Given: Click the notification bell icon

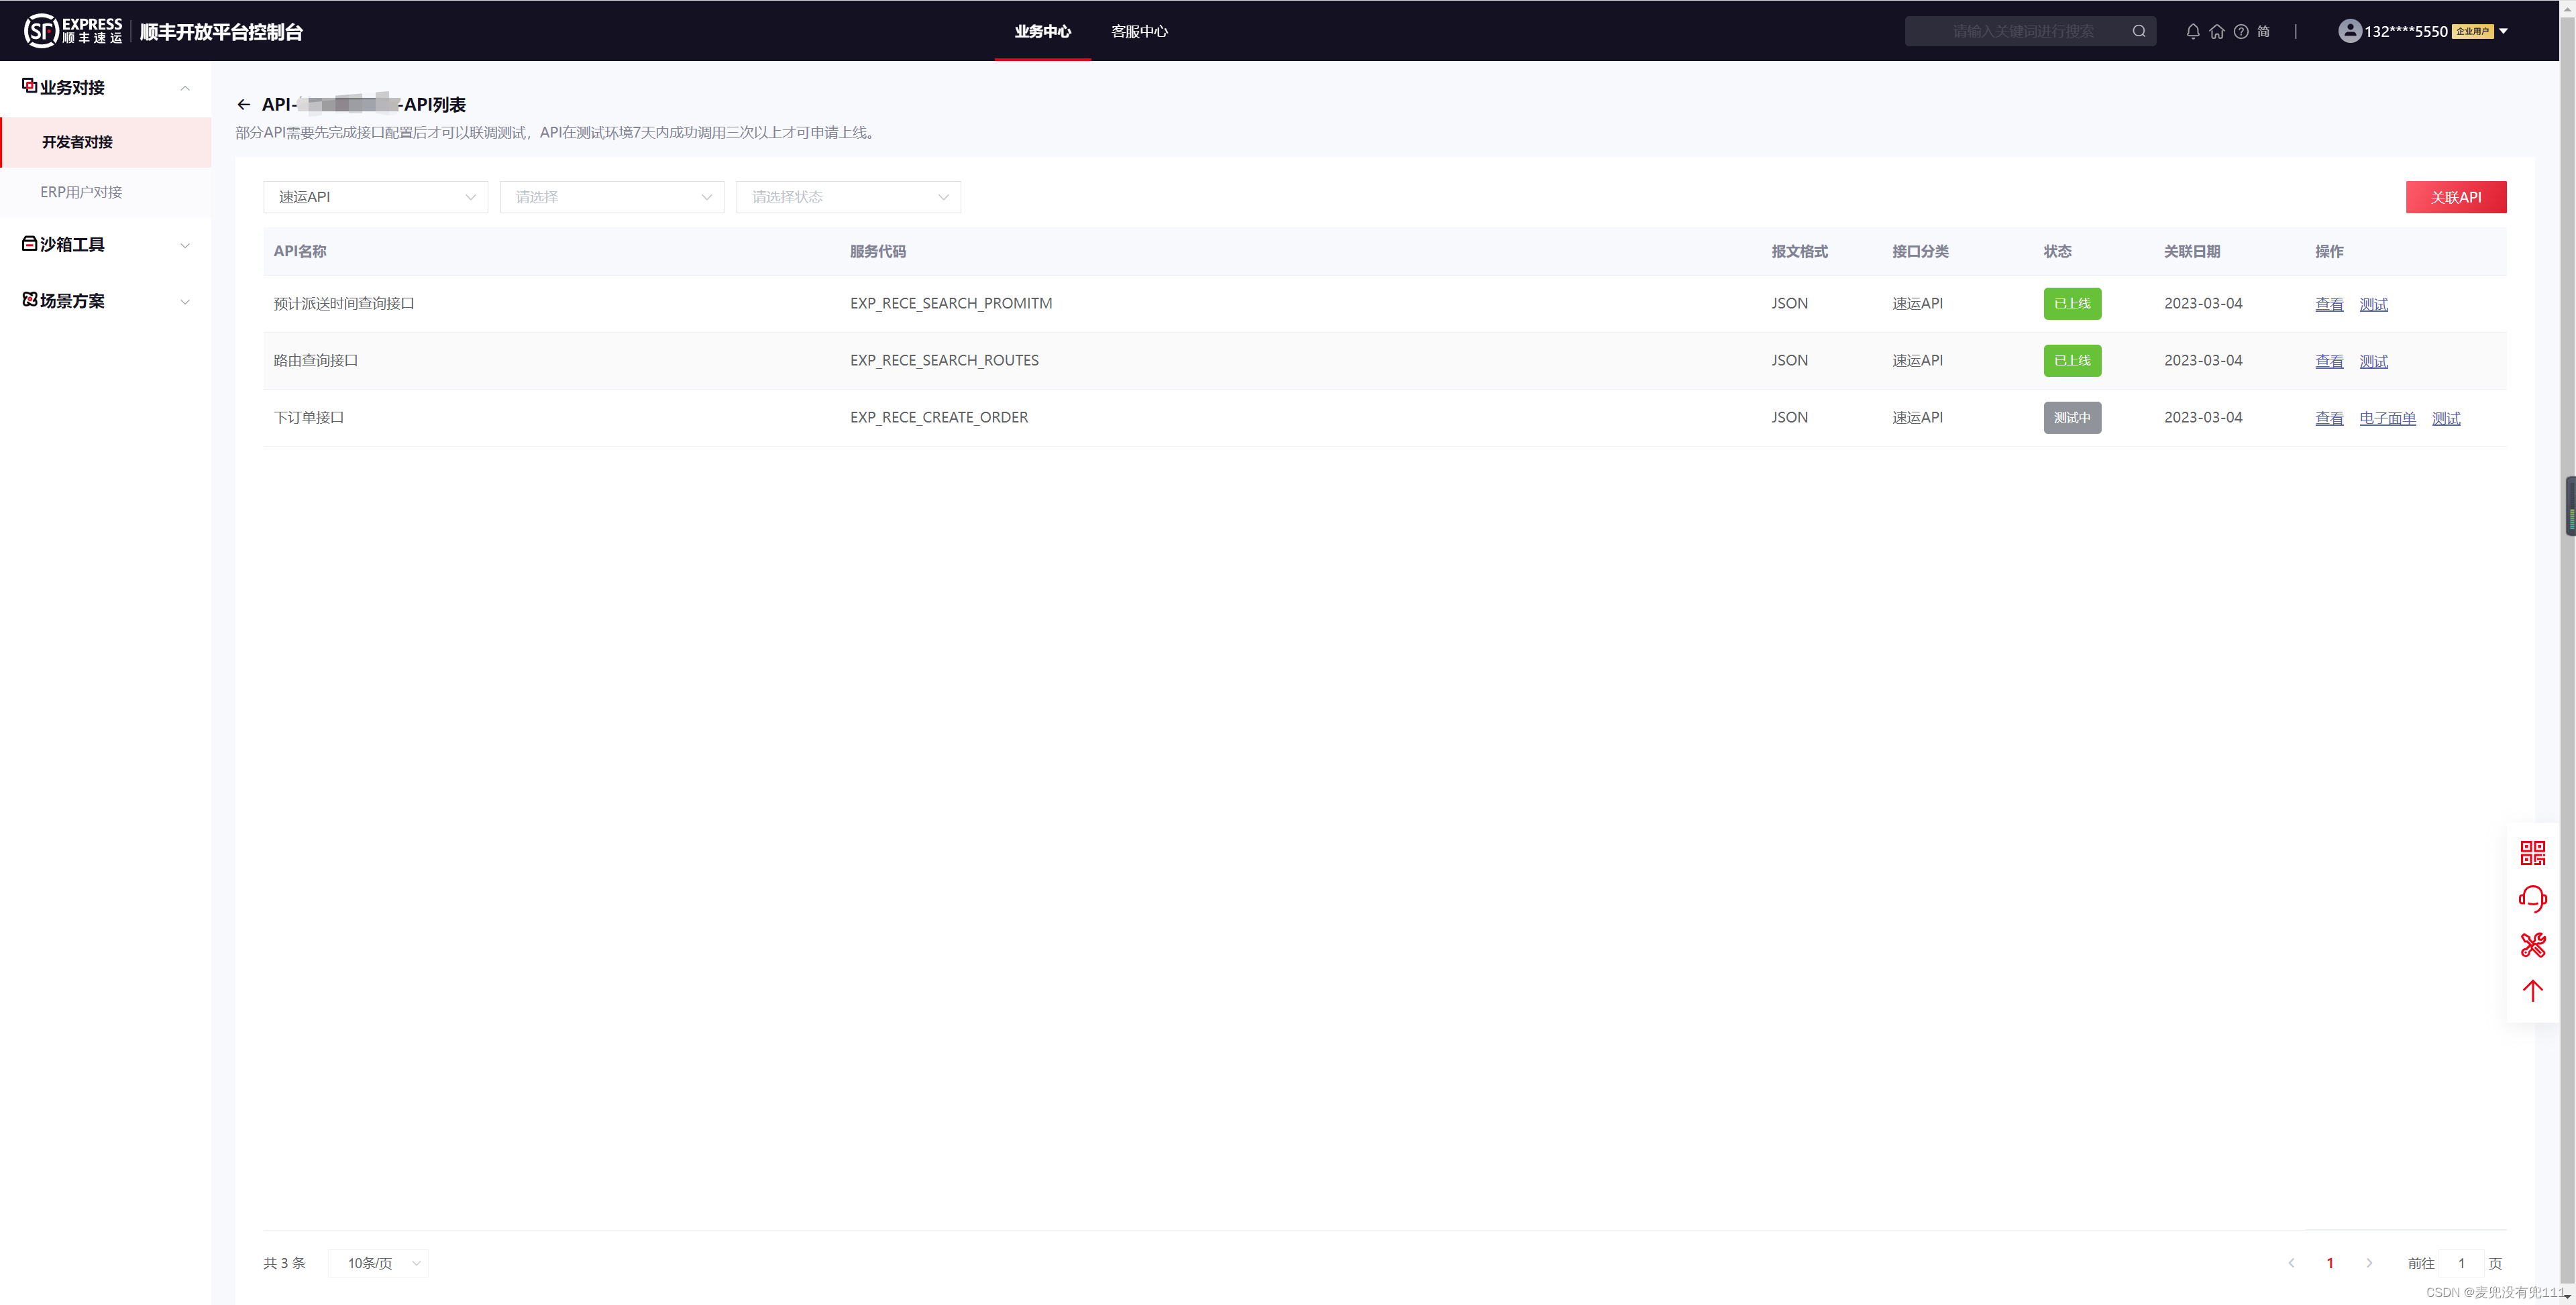Looking at the screenshot, I should [2192, 31].
